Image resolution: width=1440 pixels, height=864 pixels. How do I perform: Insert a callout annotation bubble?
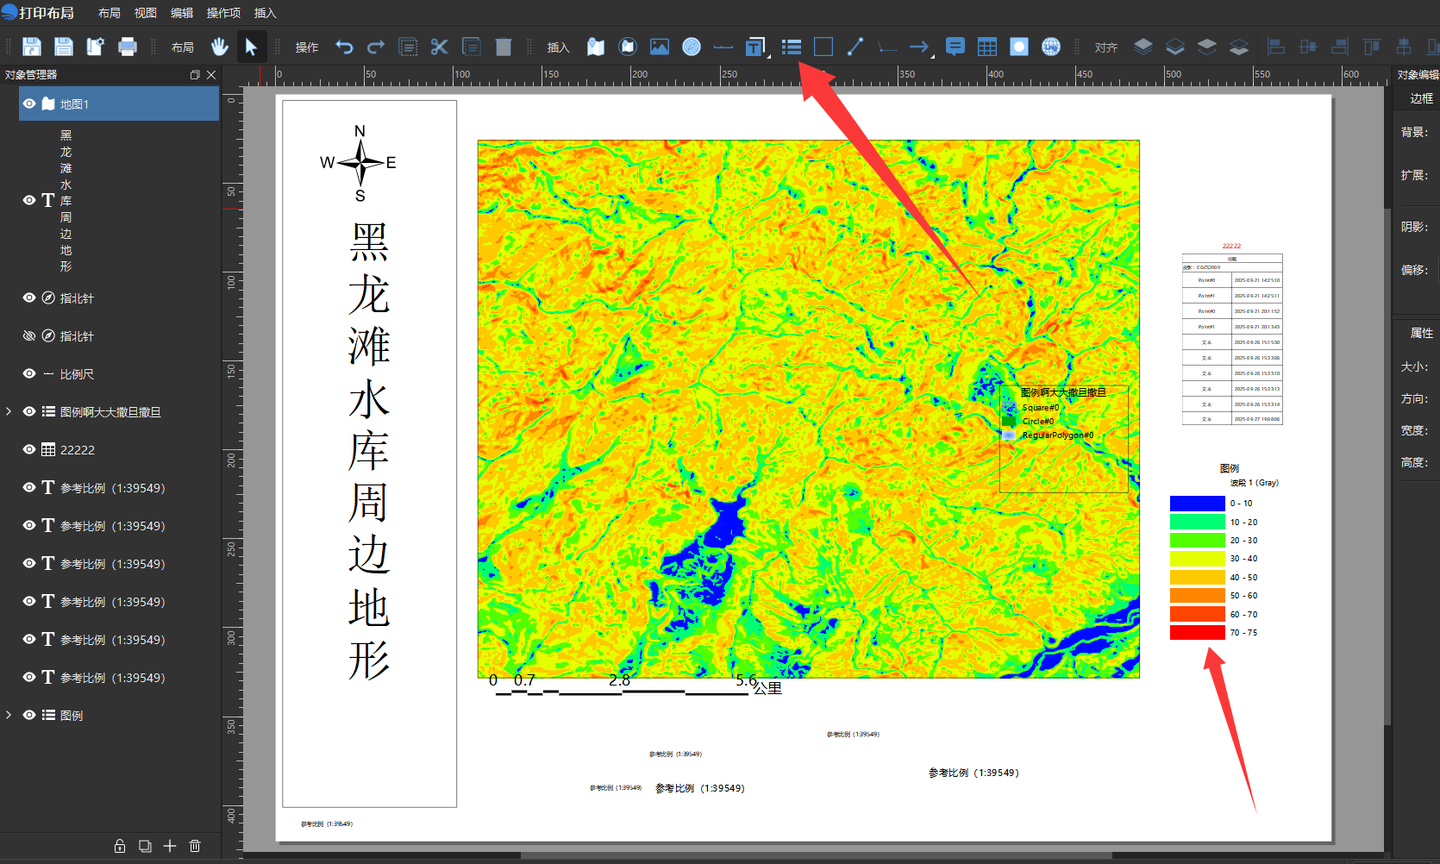955,47
